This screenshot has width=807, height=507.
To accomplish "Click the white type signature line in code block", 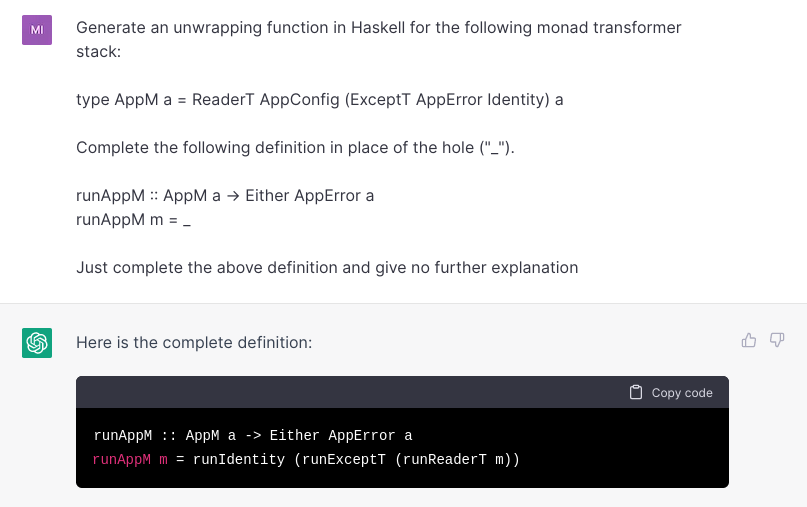I will point(252,436).
